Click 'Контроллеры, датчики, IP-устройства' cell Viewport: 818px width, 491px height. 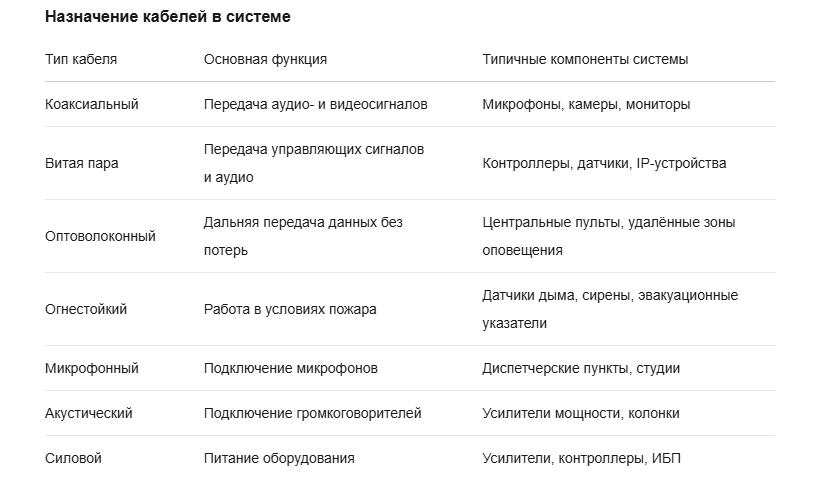(604, 163)
